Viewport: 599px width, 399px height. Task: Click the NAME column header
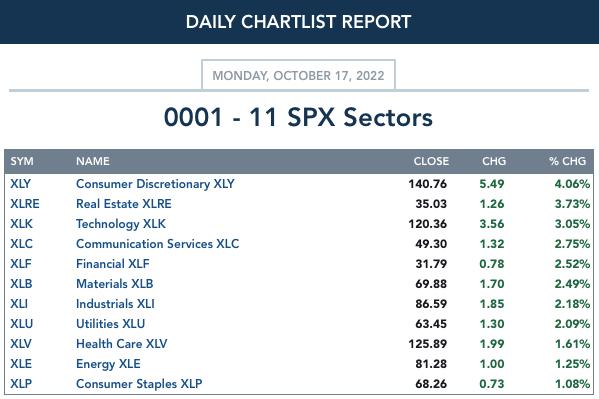click(93, 161)
